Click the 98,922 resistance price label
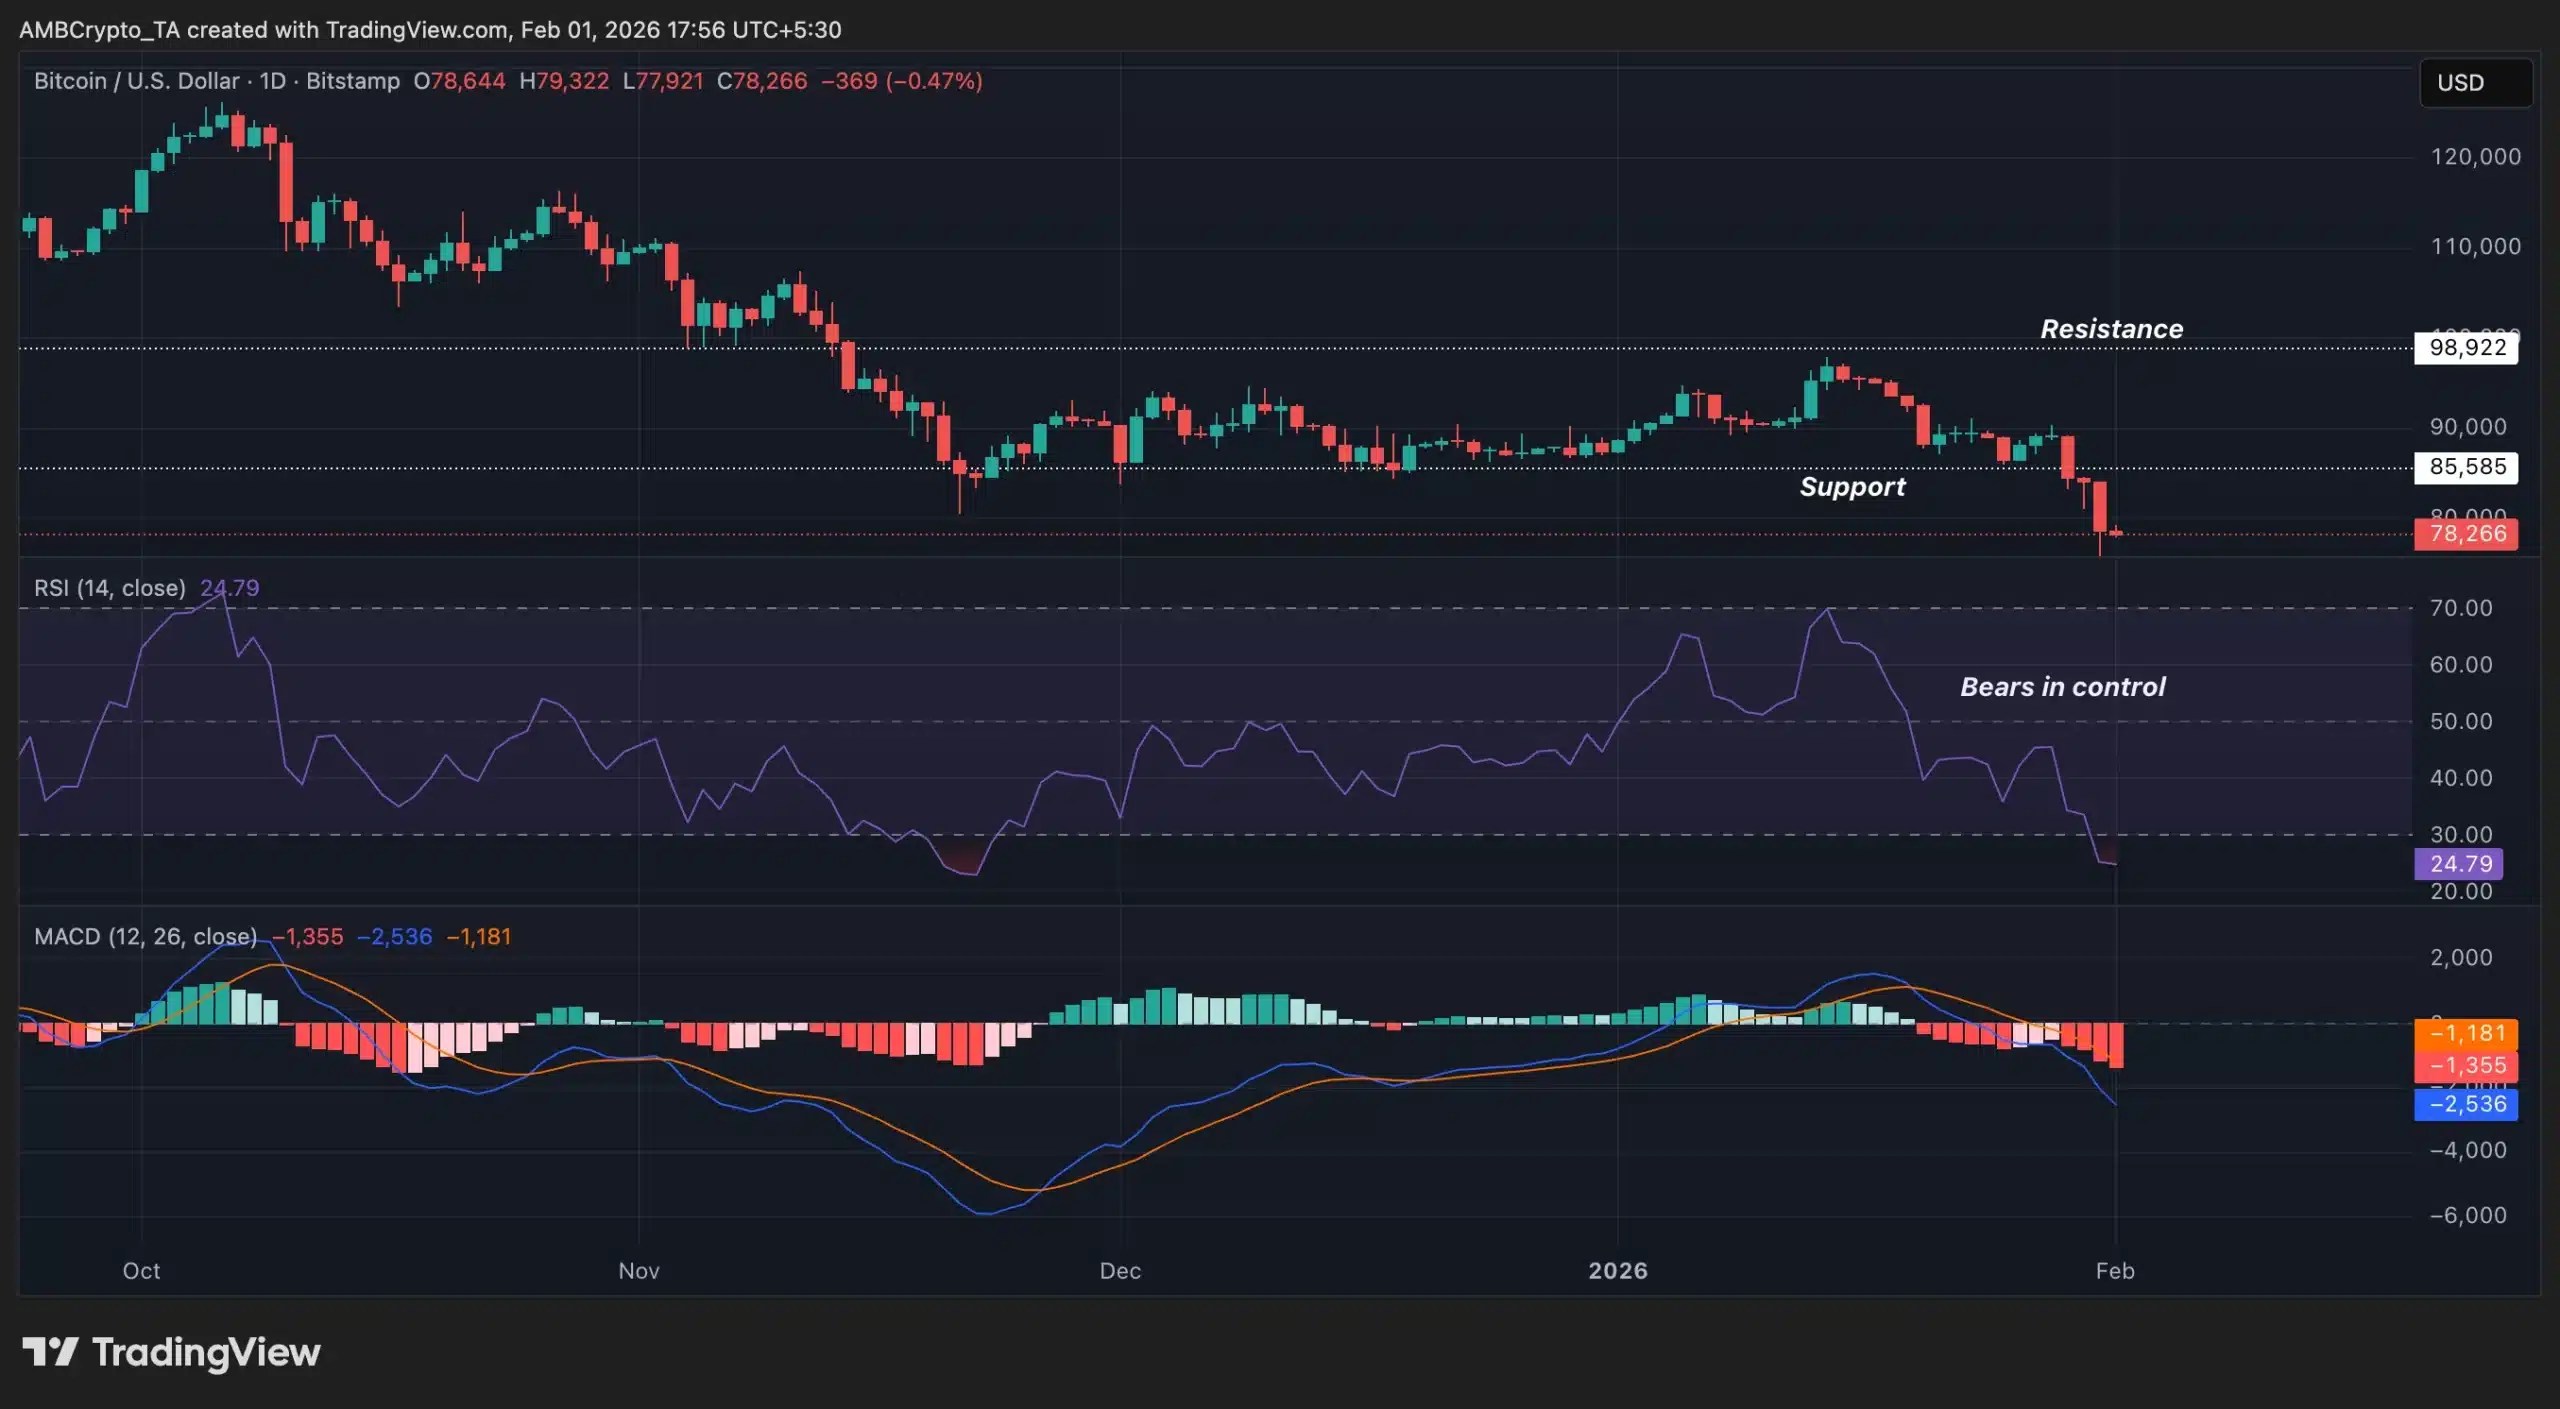 pyautogui.click(x=2467, y=348)
